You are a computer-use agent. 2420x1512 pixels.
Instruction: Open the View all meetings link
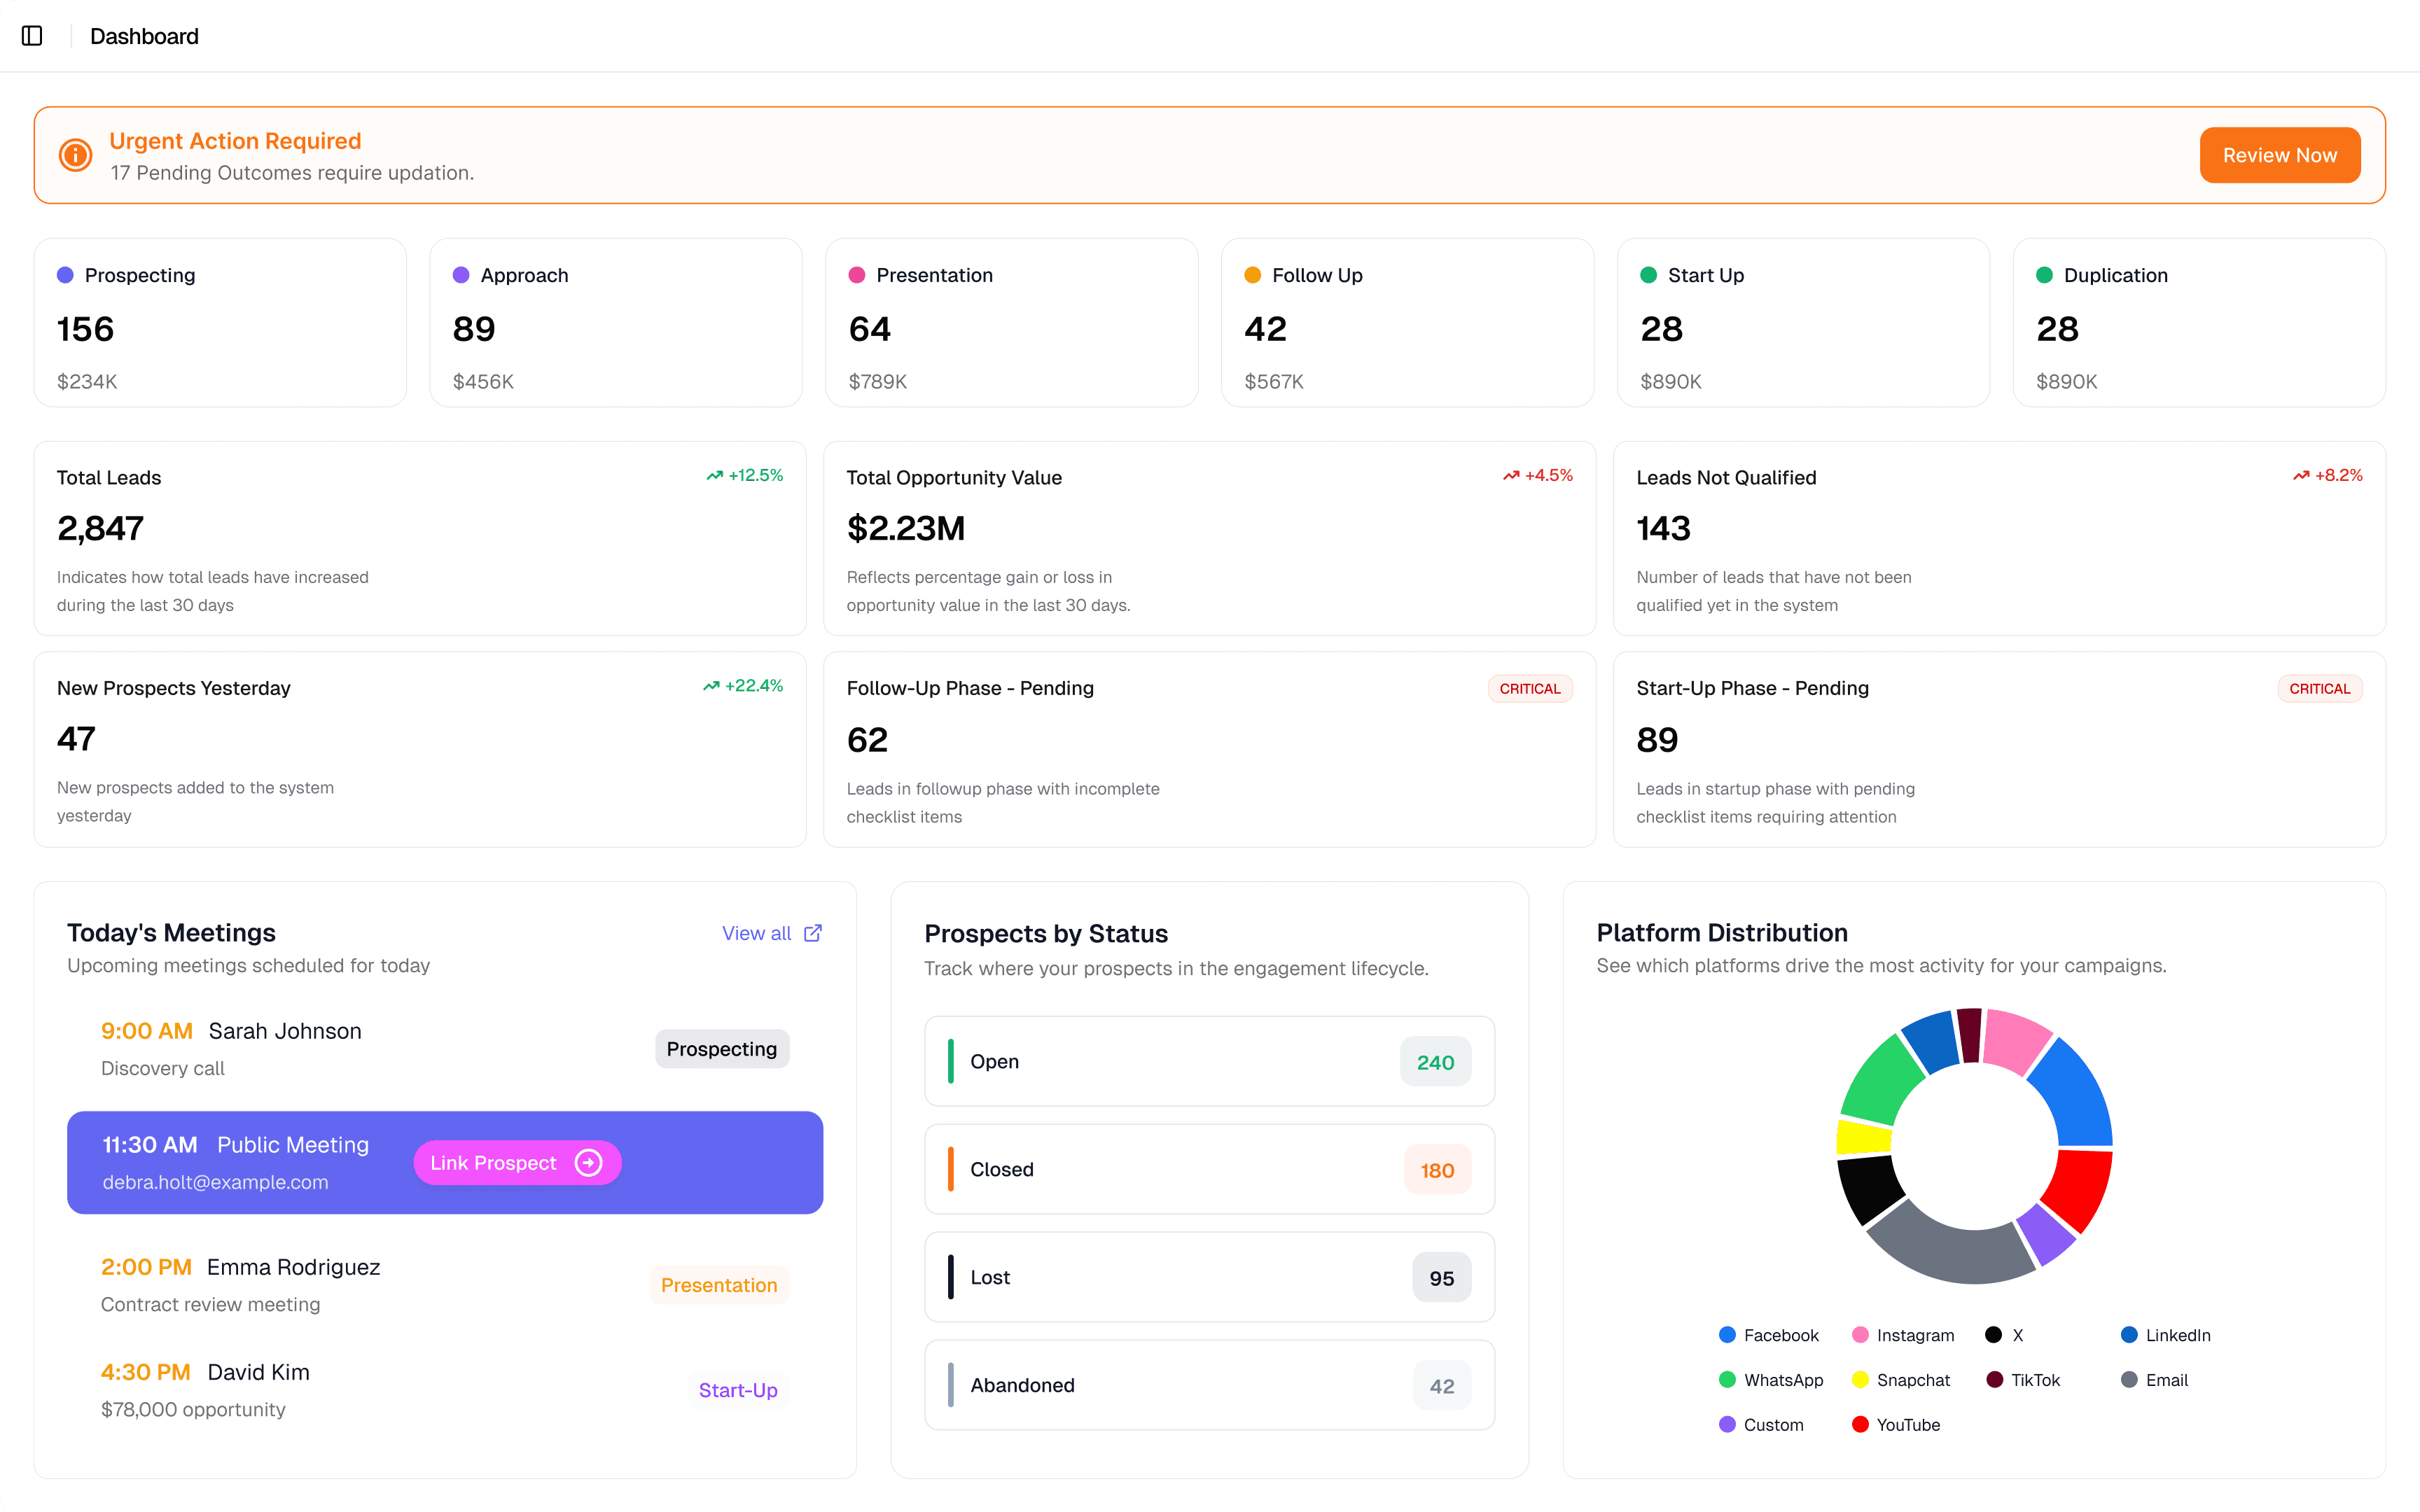pyautogui.click(x=757, y=933)
